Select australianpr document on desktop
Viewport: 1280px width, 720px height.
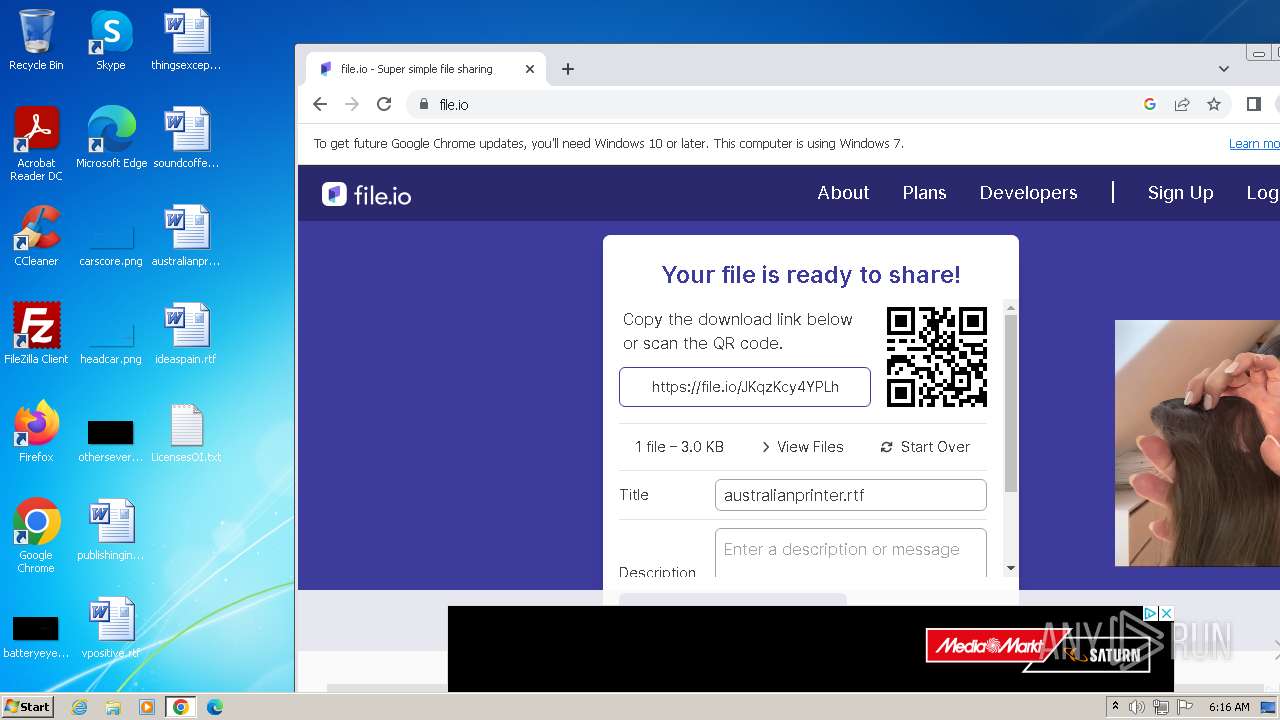point(186,236)
